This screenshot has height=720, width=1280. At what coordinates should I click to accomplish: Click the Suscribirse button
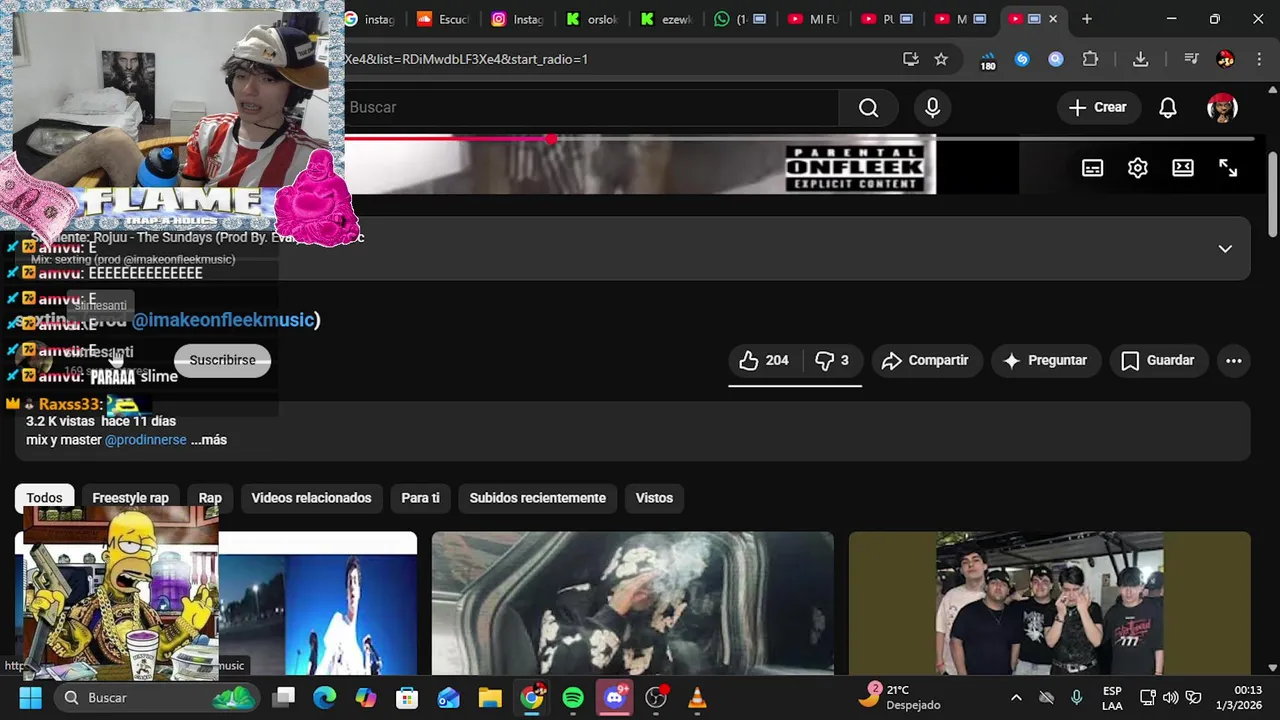pos(222,360)
